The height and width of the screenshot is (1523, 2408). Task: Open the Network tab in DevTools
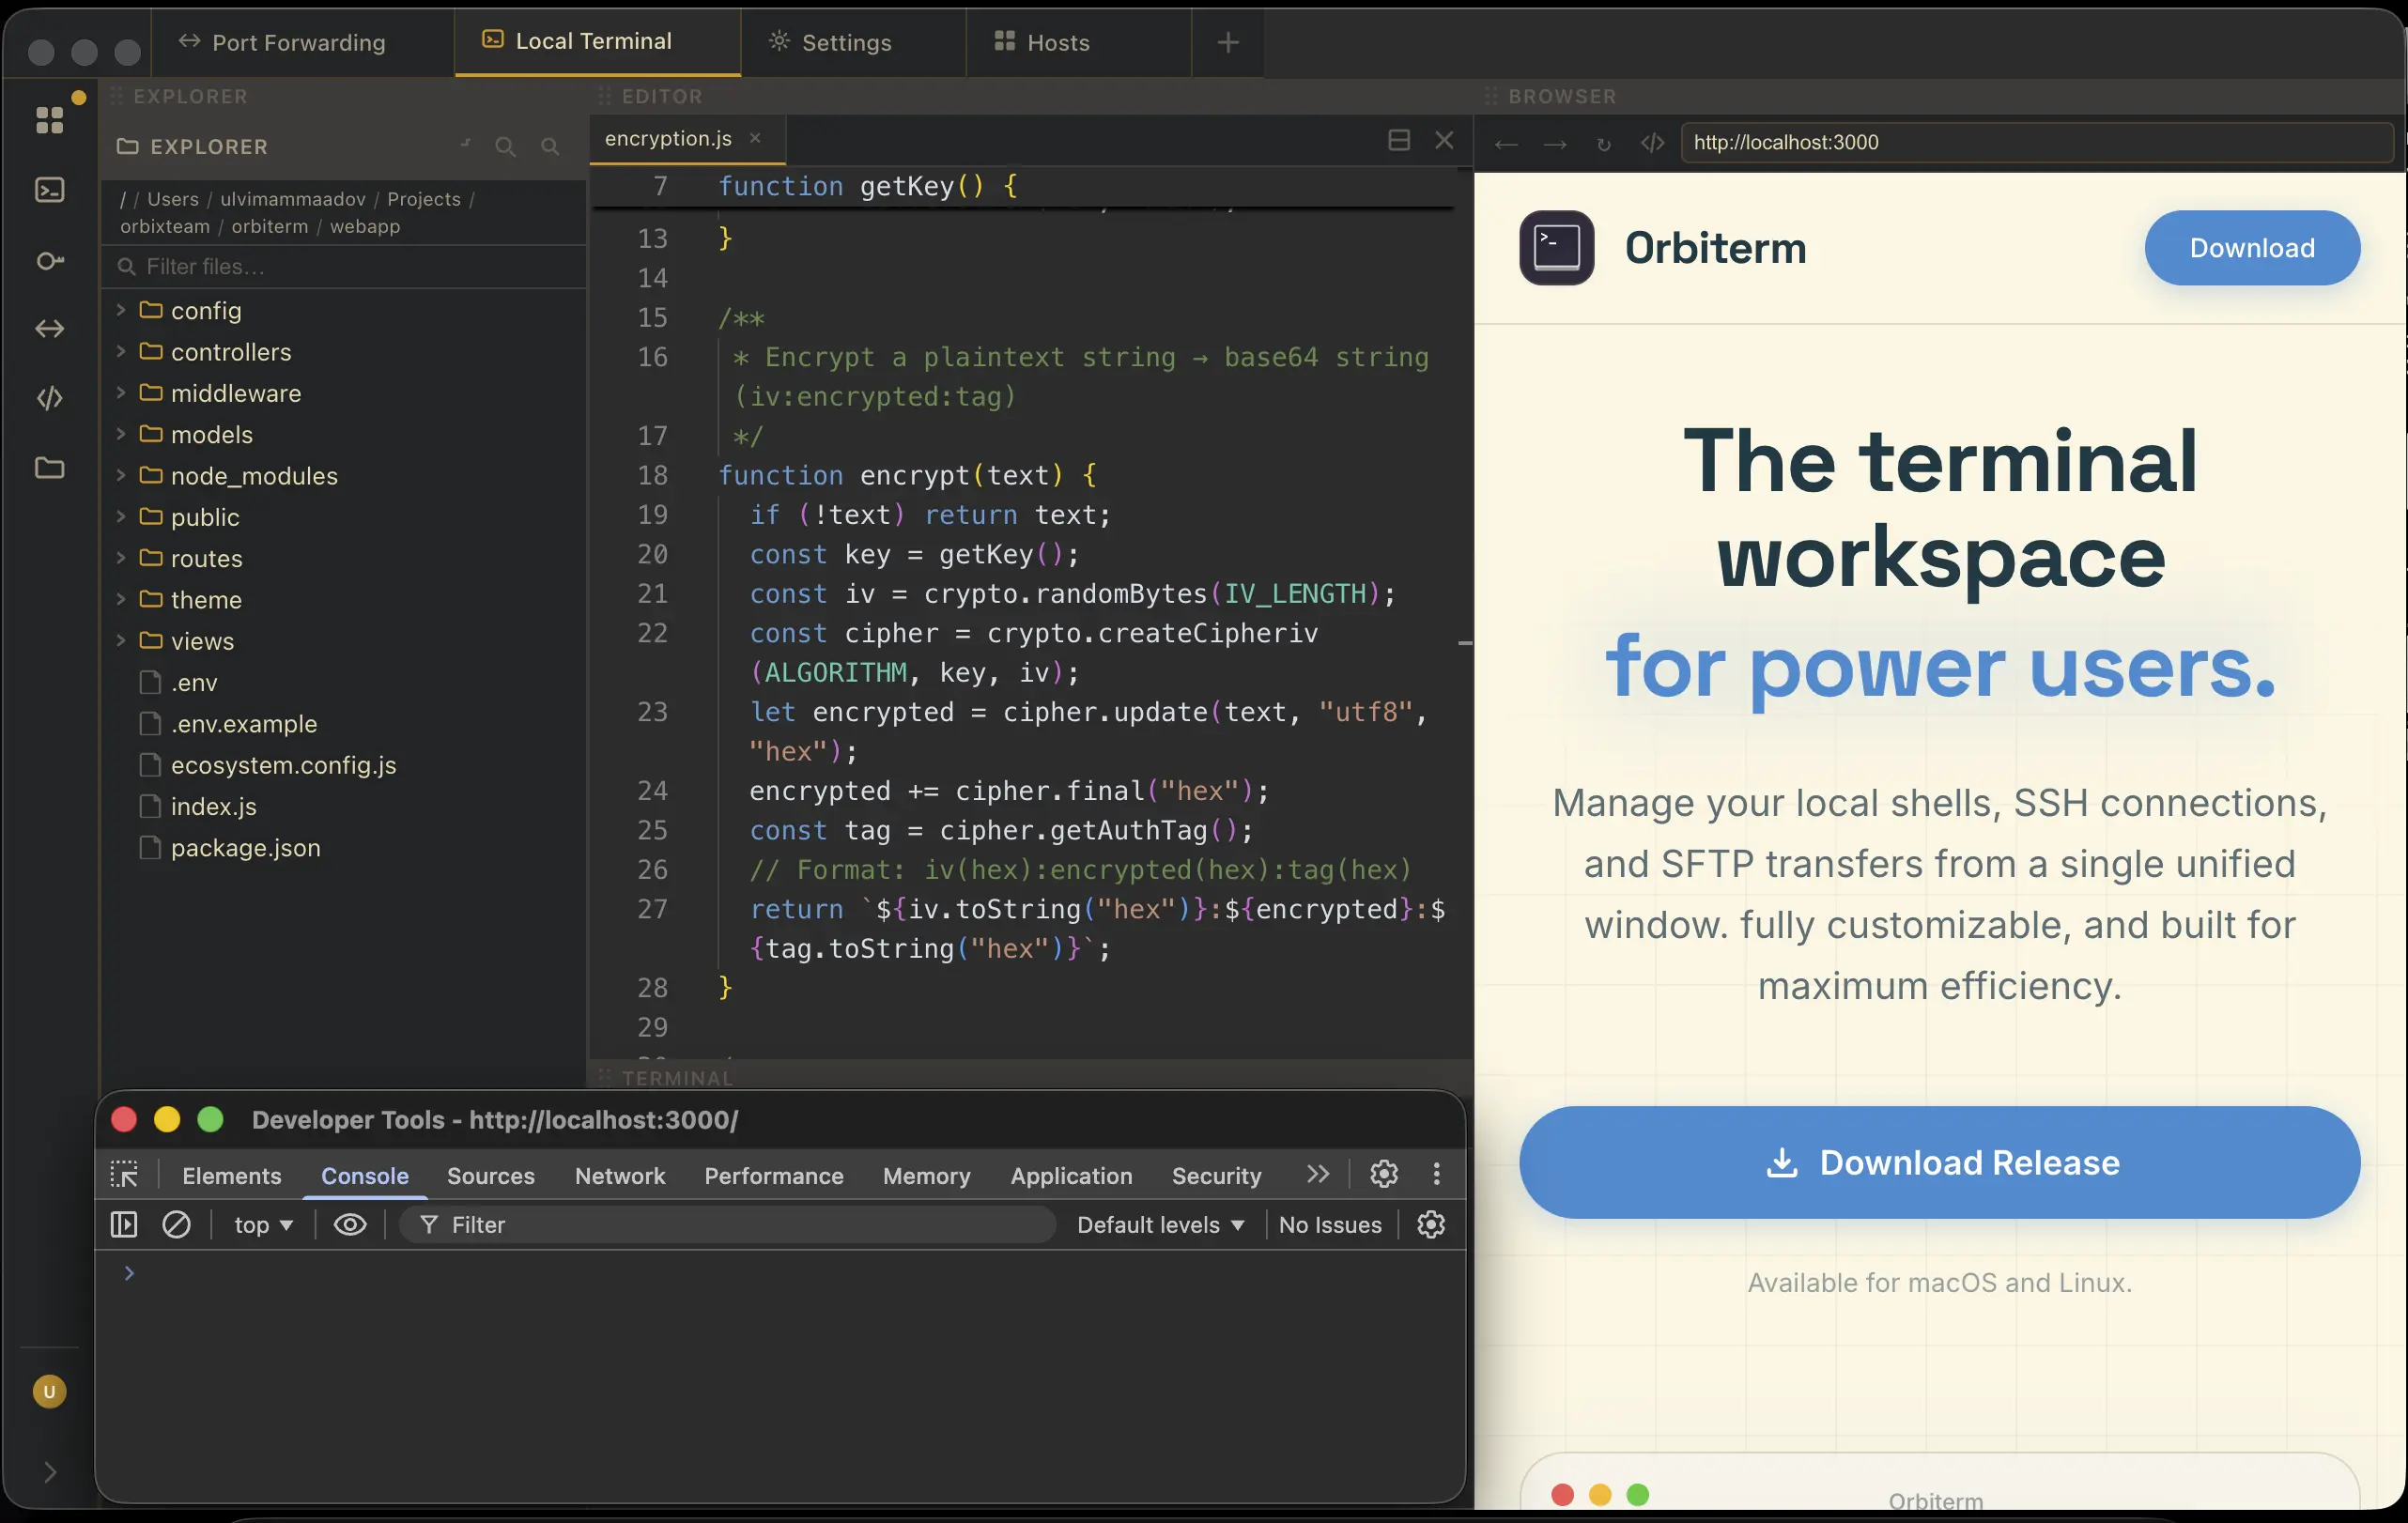click(620, 1175)
